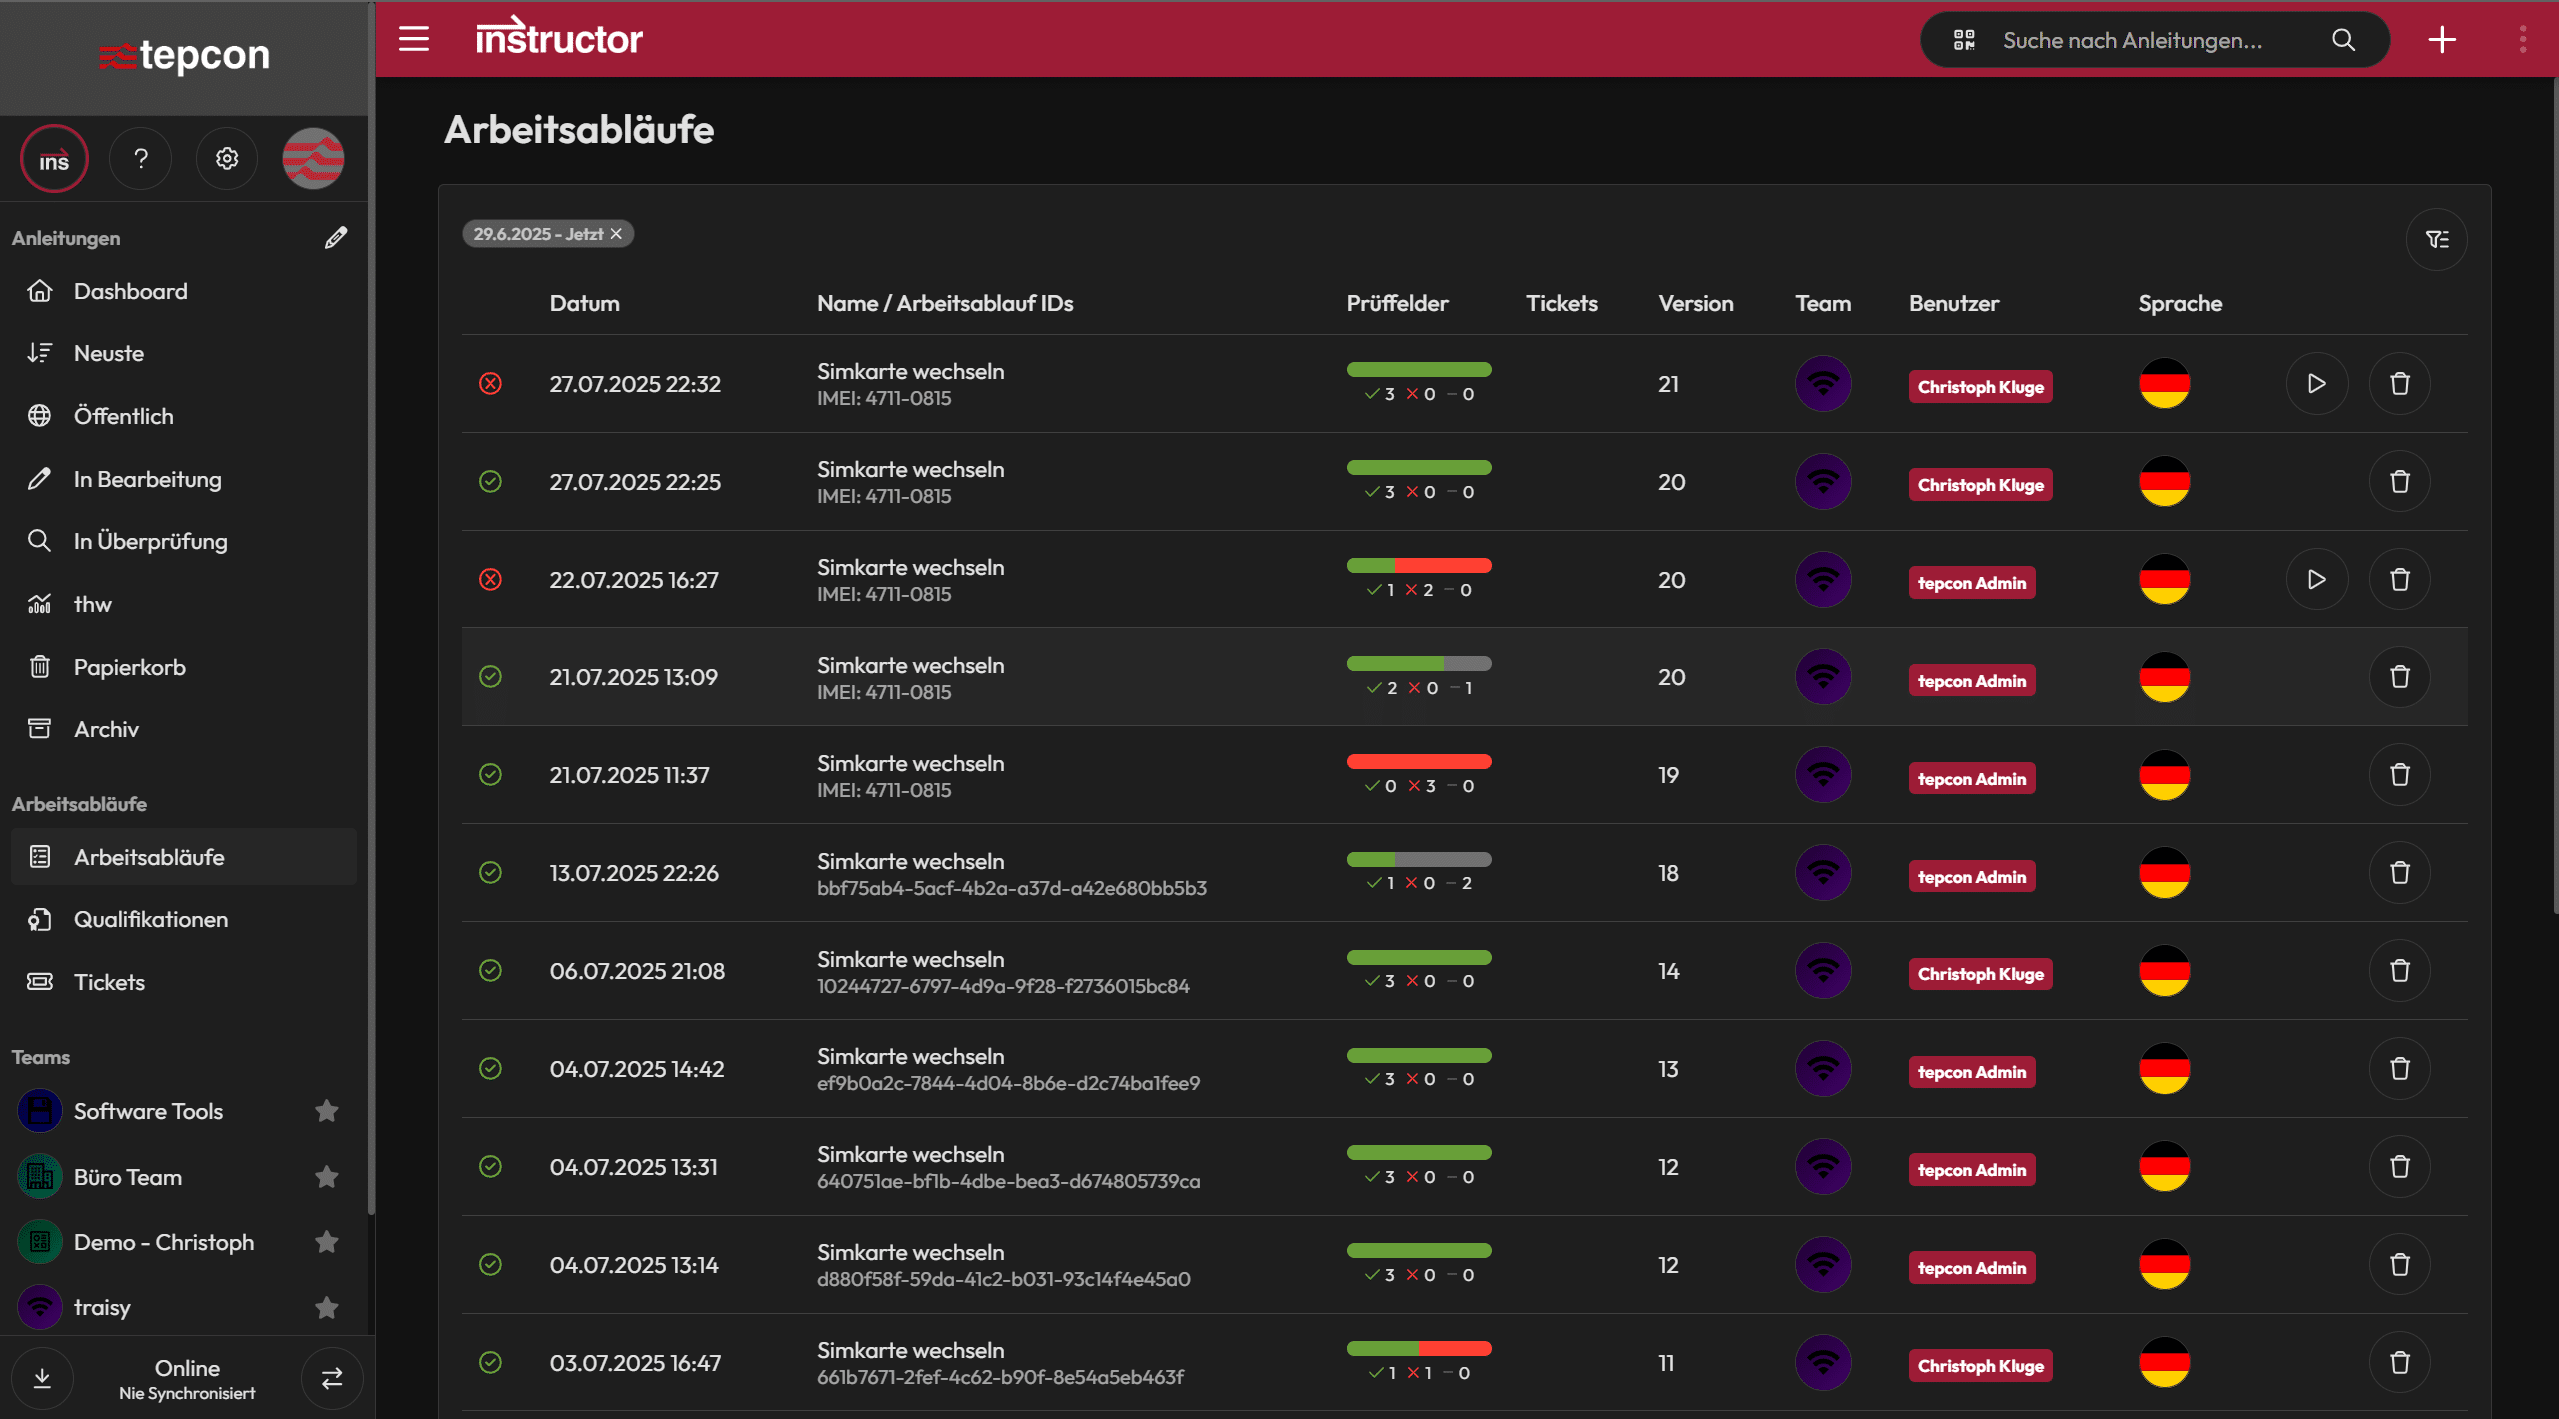Click the QR code scan icon
Viewport: 2559px width, 1419px height.
[1964, 40]
